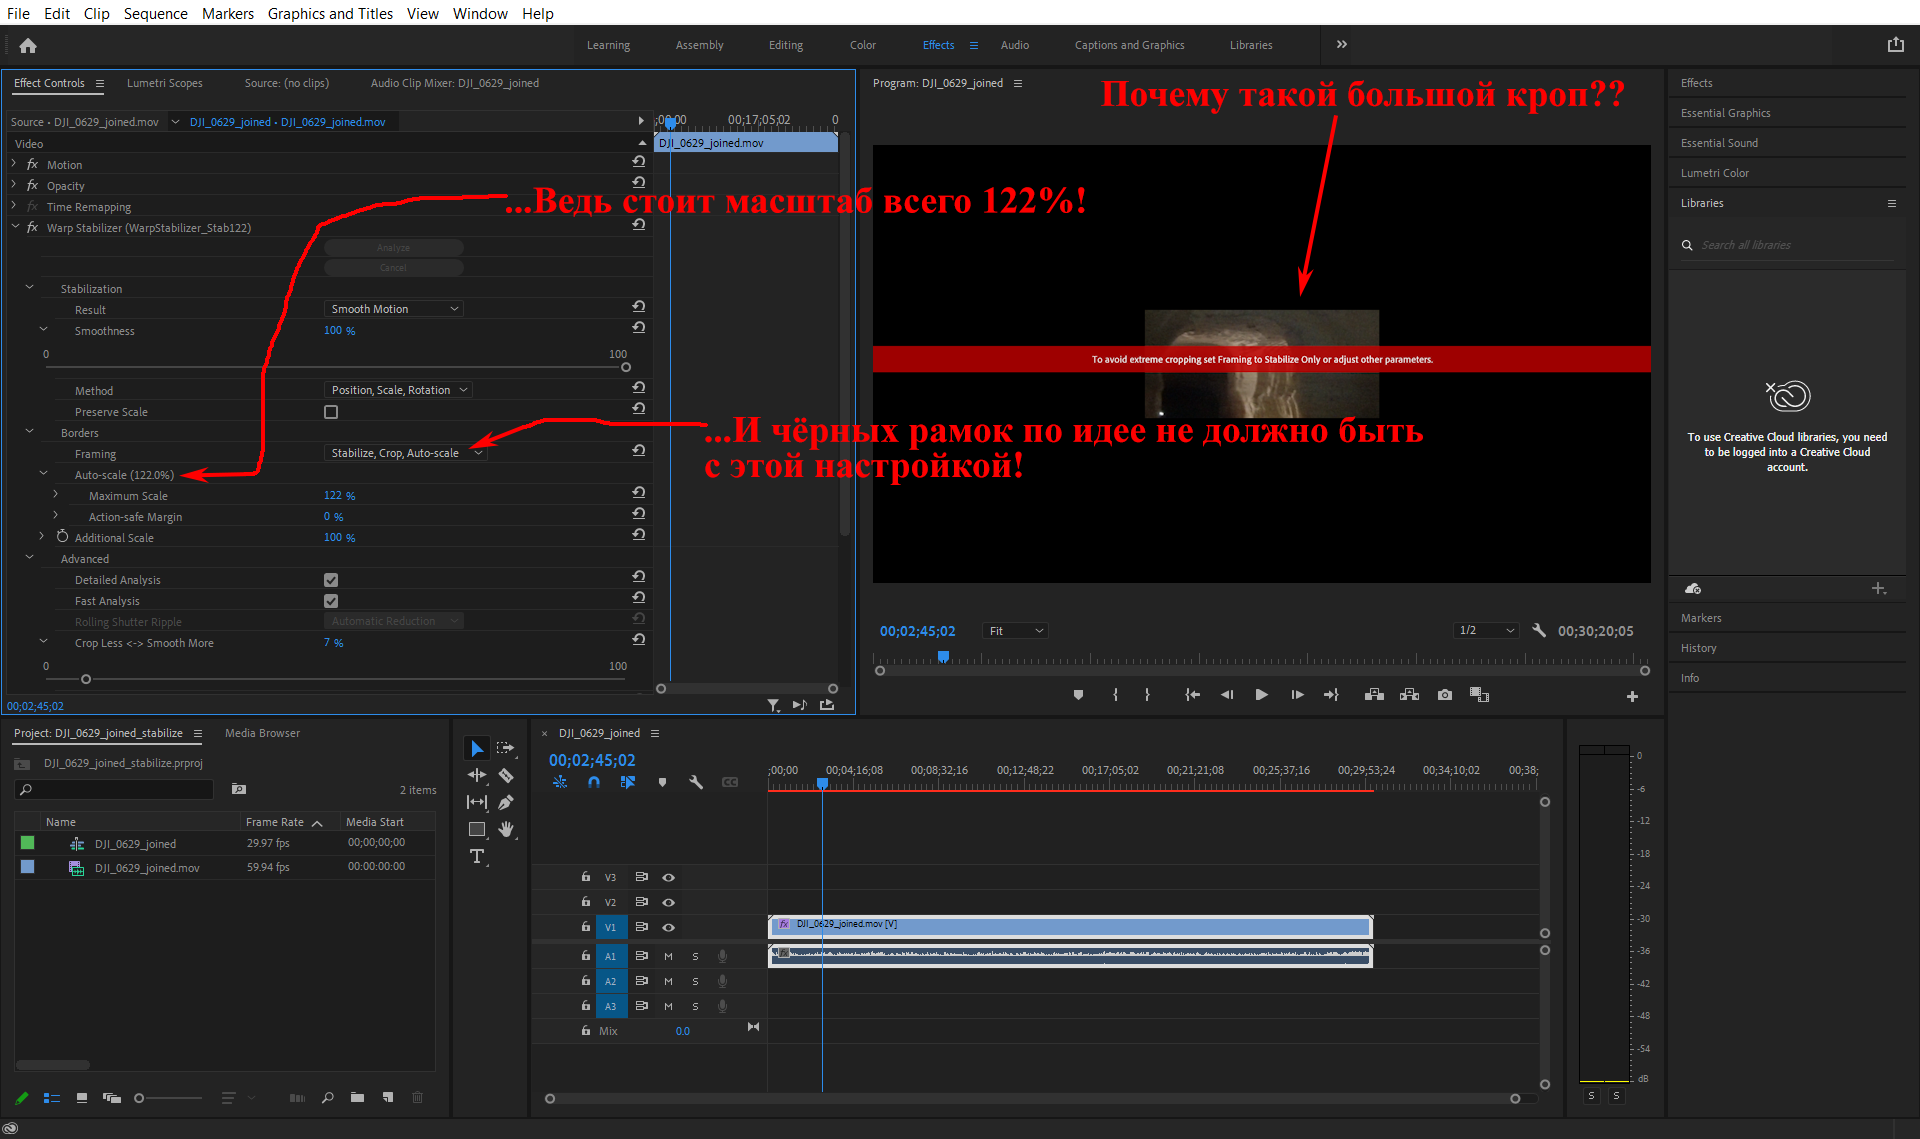The height and width of the screenshot is (1139, 1920).
Task: Show more workspaces chevron
Action: tap(1342, 45)
